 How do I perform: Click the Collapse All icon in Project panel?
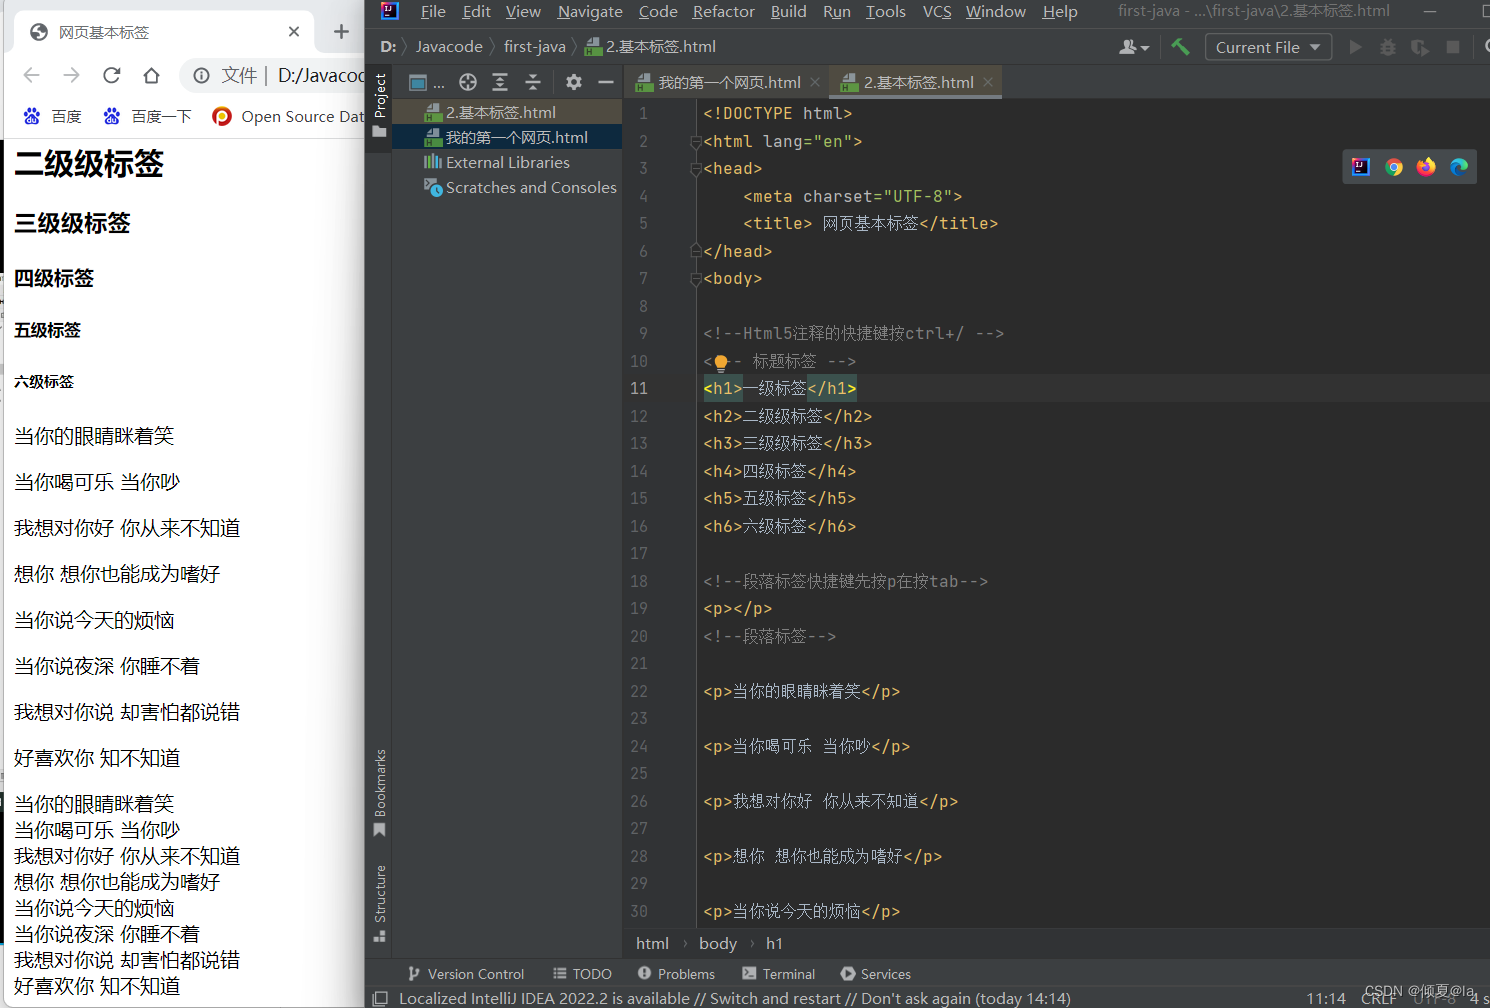click(533, 82)
